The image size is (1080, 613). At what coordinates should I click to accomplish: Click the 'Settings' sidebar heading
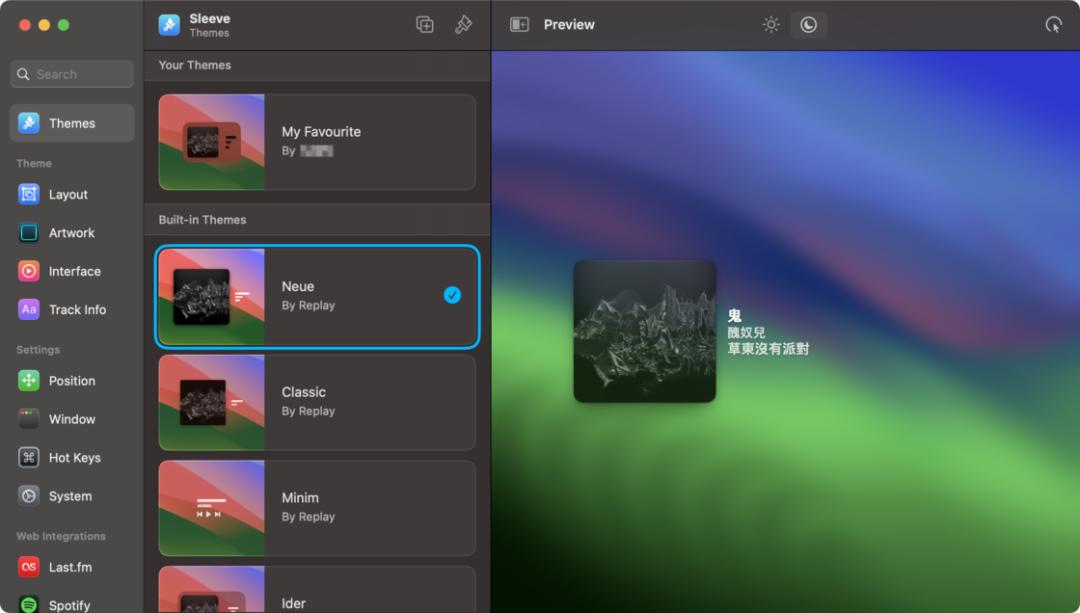click(x=38, y=350)
